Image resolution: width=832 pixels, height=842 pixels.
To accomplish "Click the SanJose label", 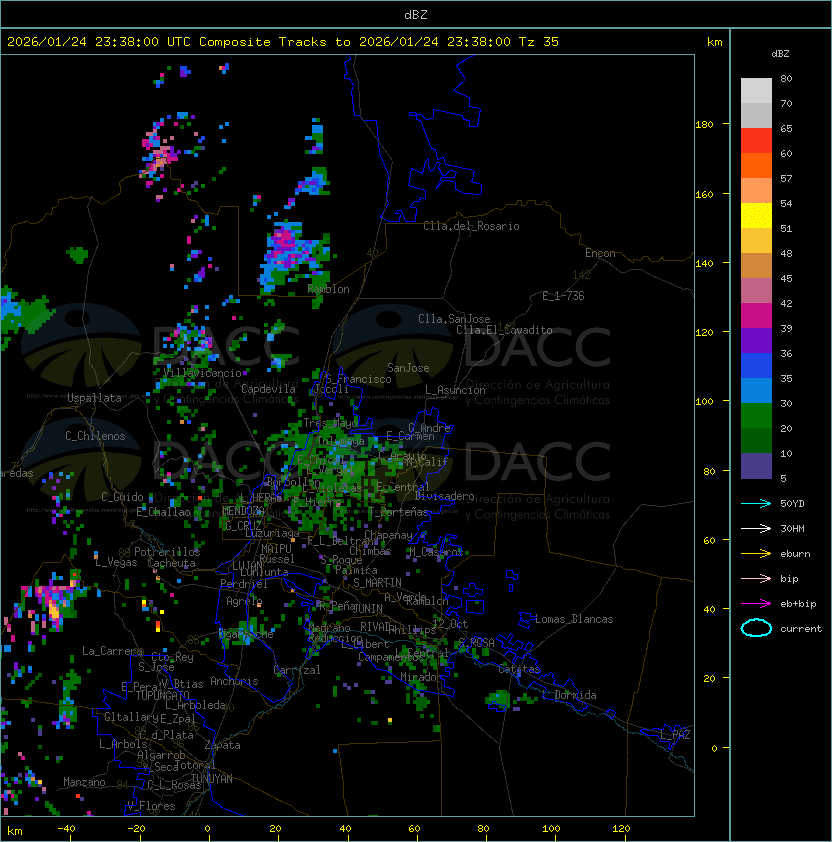I will coord(408,368).
